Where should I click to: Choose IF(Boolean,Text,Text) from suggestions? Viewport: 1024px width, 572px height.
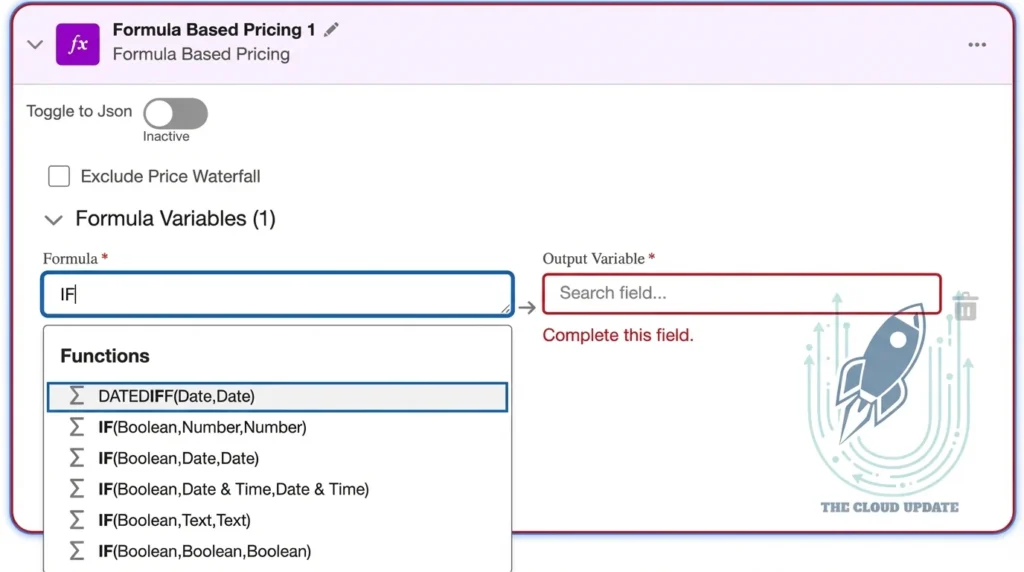(x=174, y=520)
